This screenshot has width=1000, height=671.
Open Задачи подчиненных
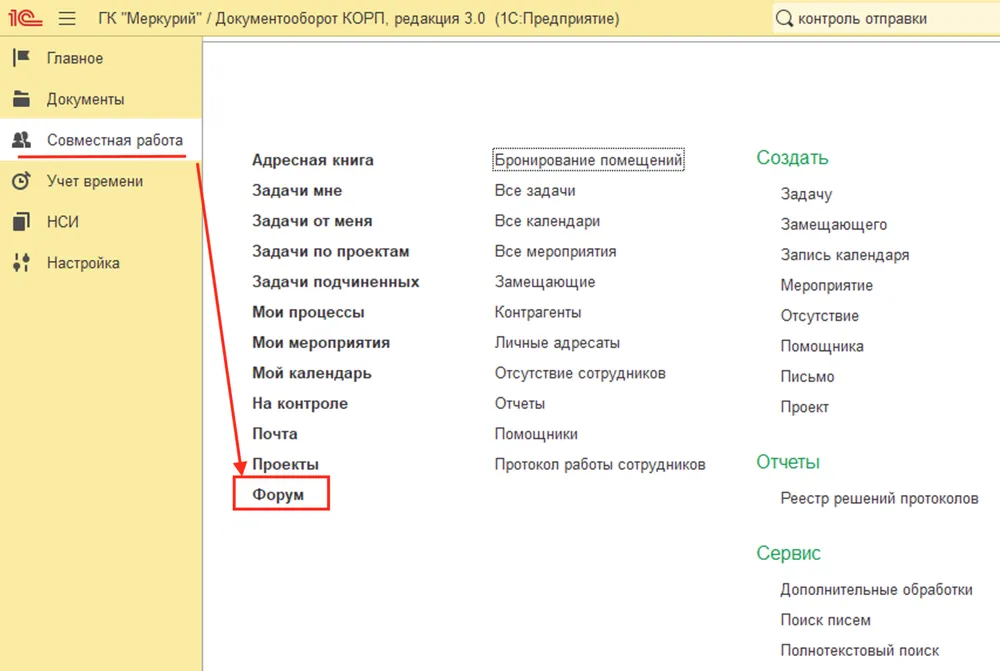coord(335,282)
